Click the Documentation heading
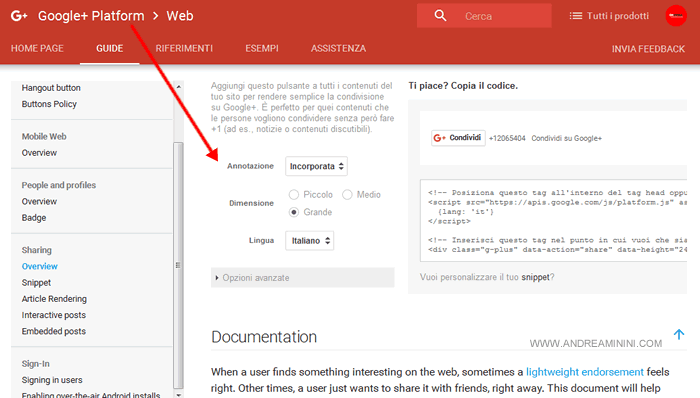The height and width of the screenshot is (398, 700). (x=264, y=337)
